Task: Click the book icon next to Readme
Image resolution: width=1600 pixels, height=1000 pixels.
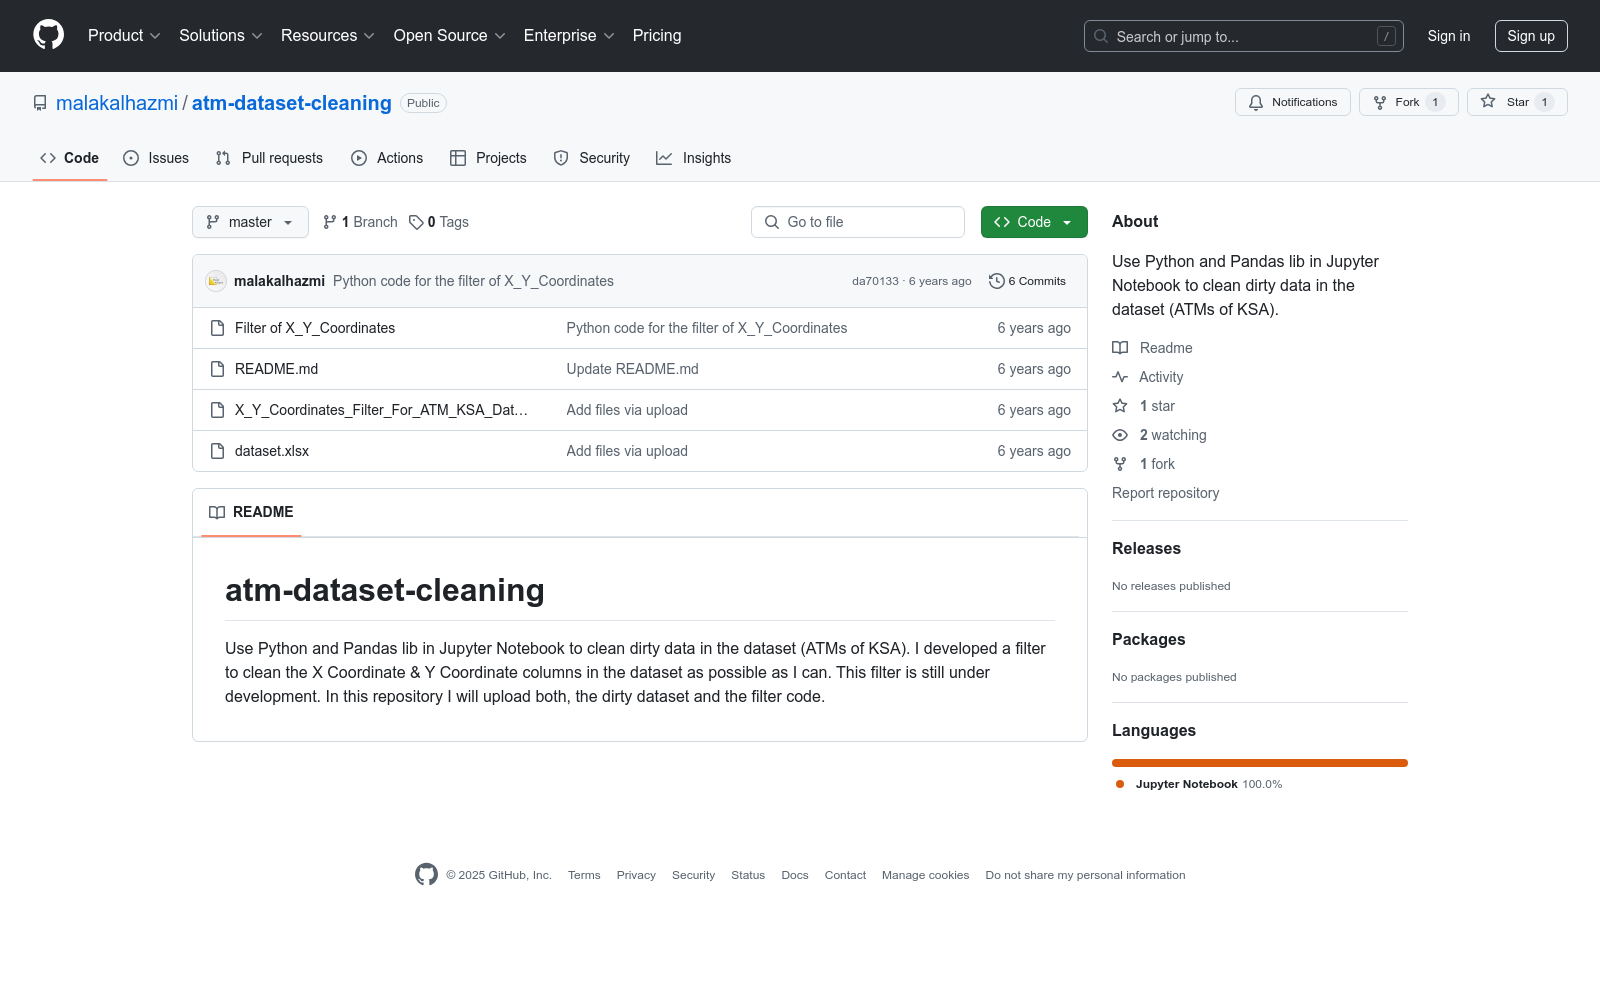Action: click(1120, 348)
